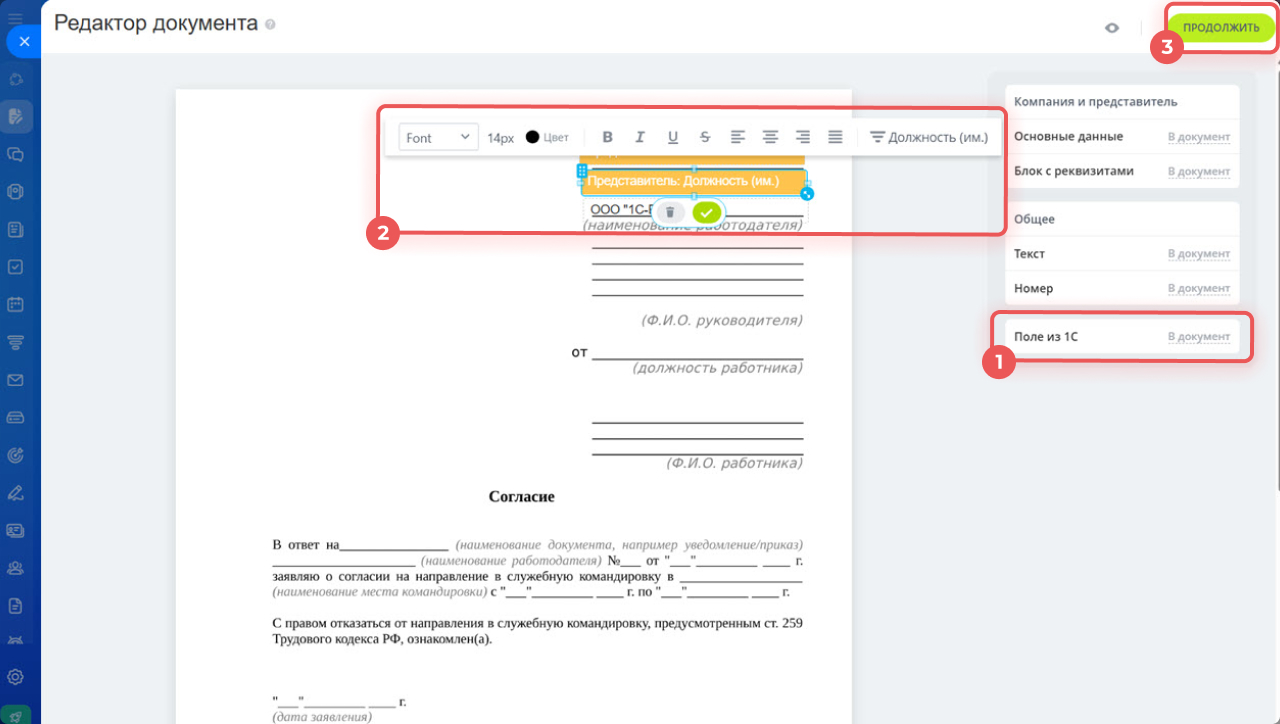Apply italic formatting to the field
Screen dimensions: 1280x724
point(640,138)
